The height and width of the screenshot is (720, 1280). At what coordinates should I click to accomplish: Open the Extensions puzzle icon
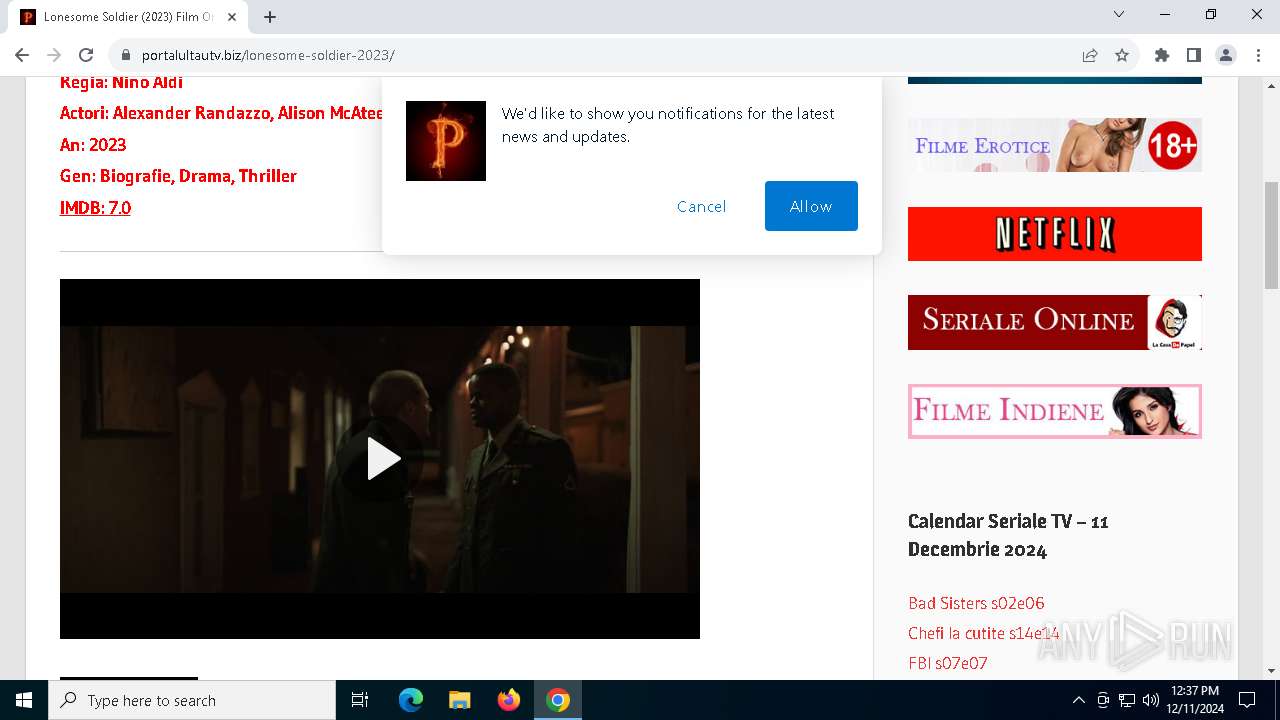click(x=1162, y=55)
